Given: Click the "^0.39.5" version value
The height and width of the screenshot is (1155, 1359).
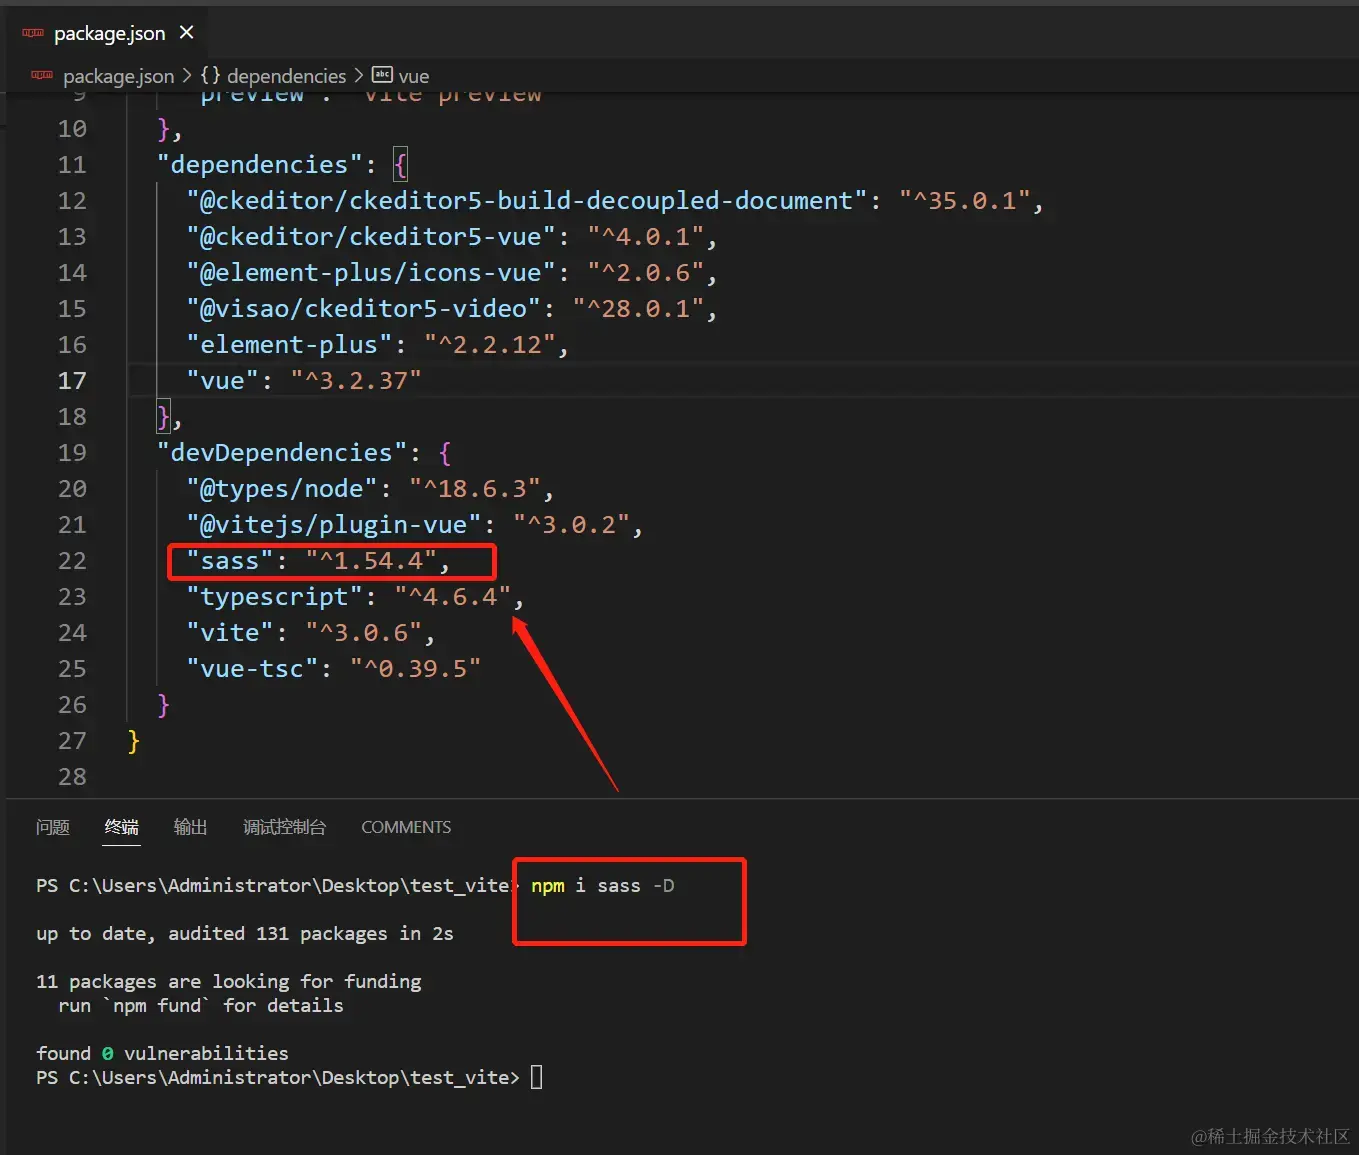Looking at the screenshot, I should tap(416, 669).
